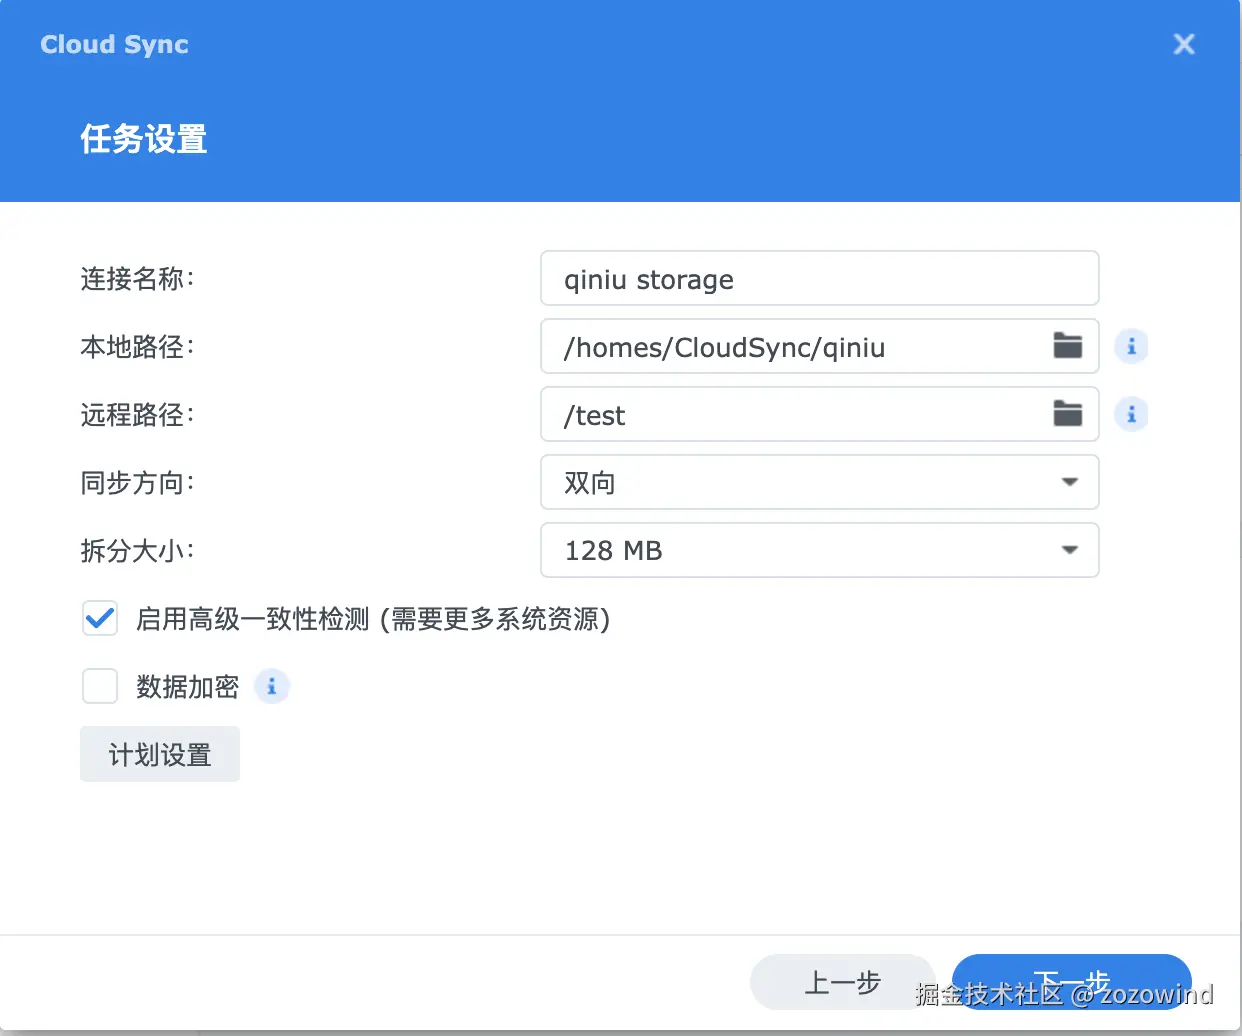This screenshot has width=1242, height=1036.
Task: Close the Cloud Sync dialog
Action: coord(1184,44)
